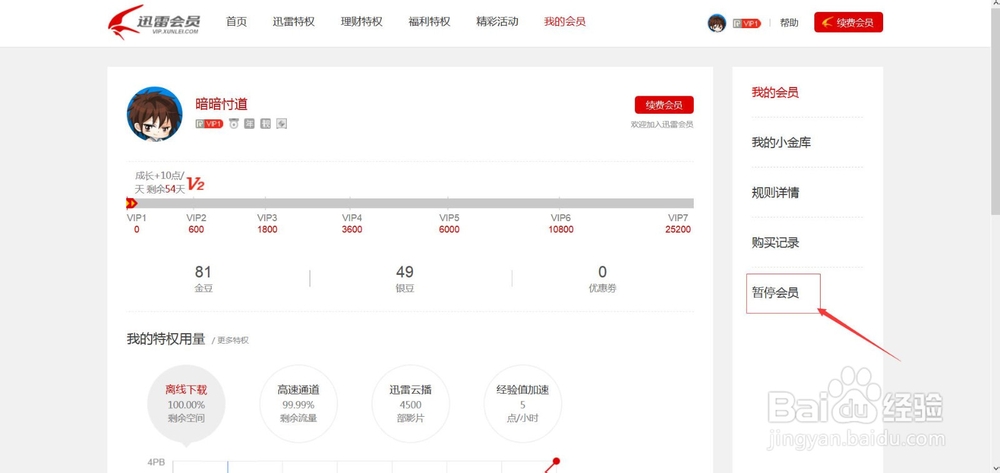Click the VIP1 badge in header
Screen dimensions: 1000x473
(747, 23)
